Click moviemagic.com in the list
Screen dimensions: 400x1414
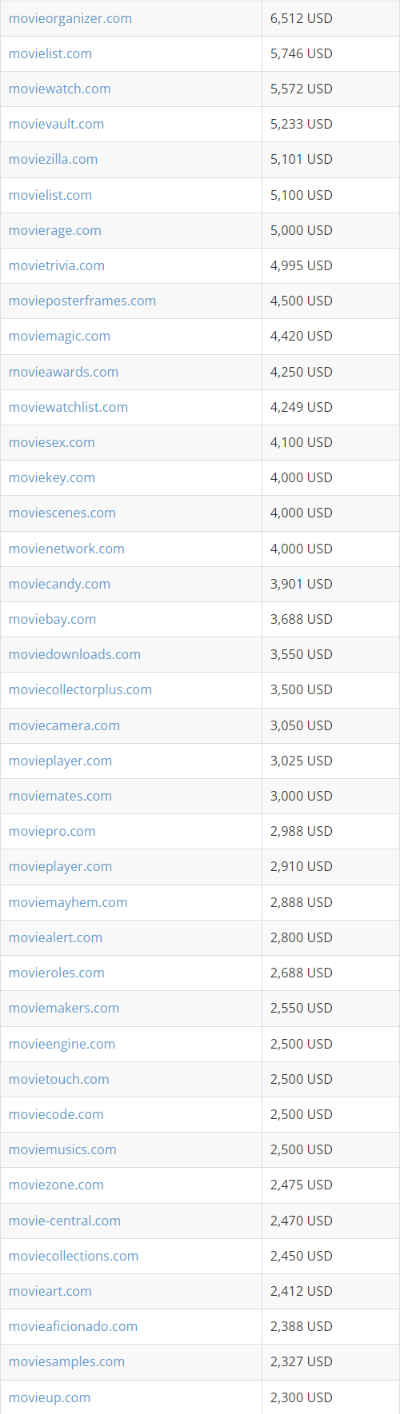pyautogui.click(x=59, y=336)
